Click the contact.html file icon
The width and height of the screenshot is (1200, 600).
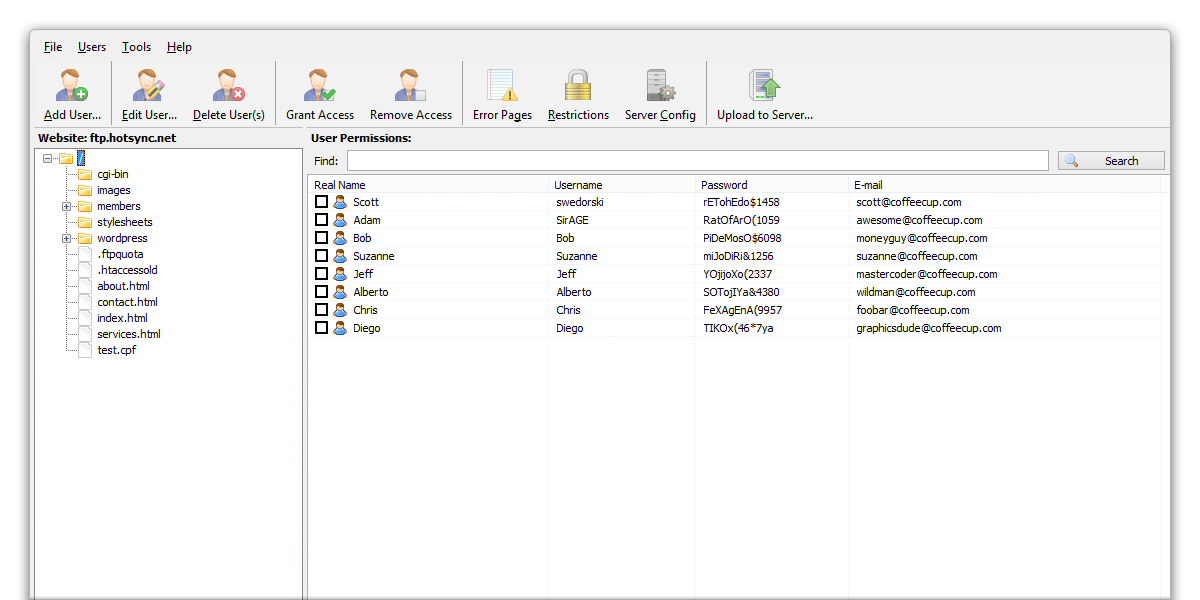[85, 302]
